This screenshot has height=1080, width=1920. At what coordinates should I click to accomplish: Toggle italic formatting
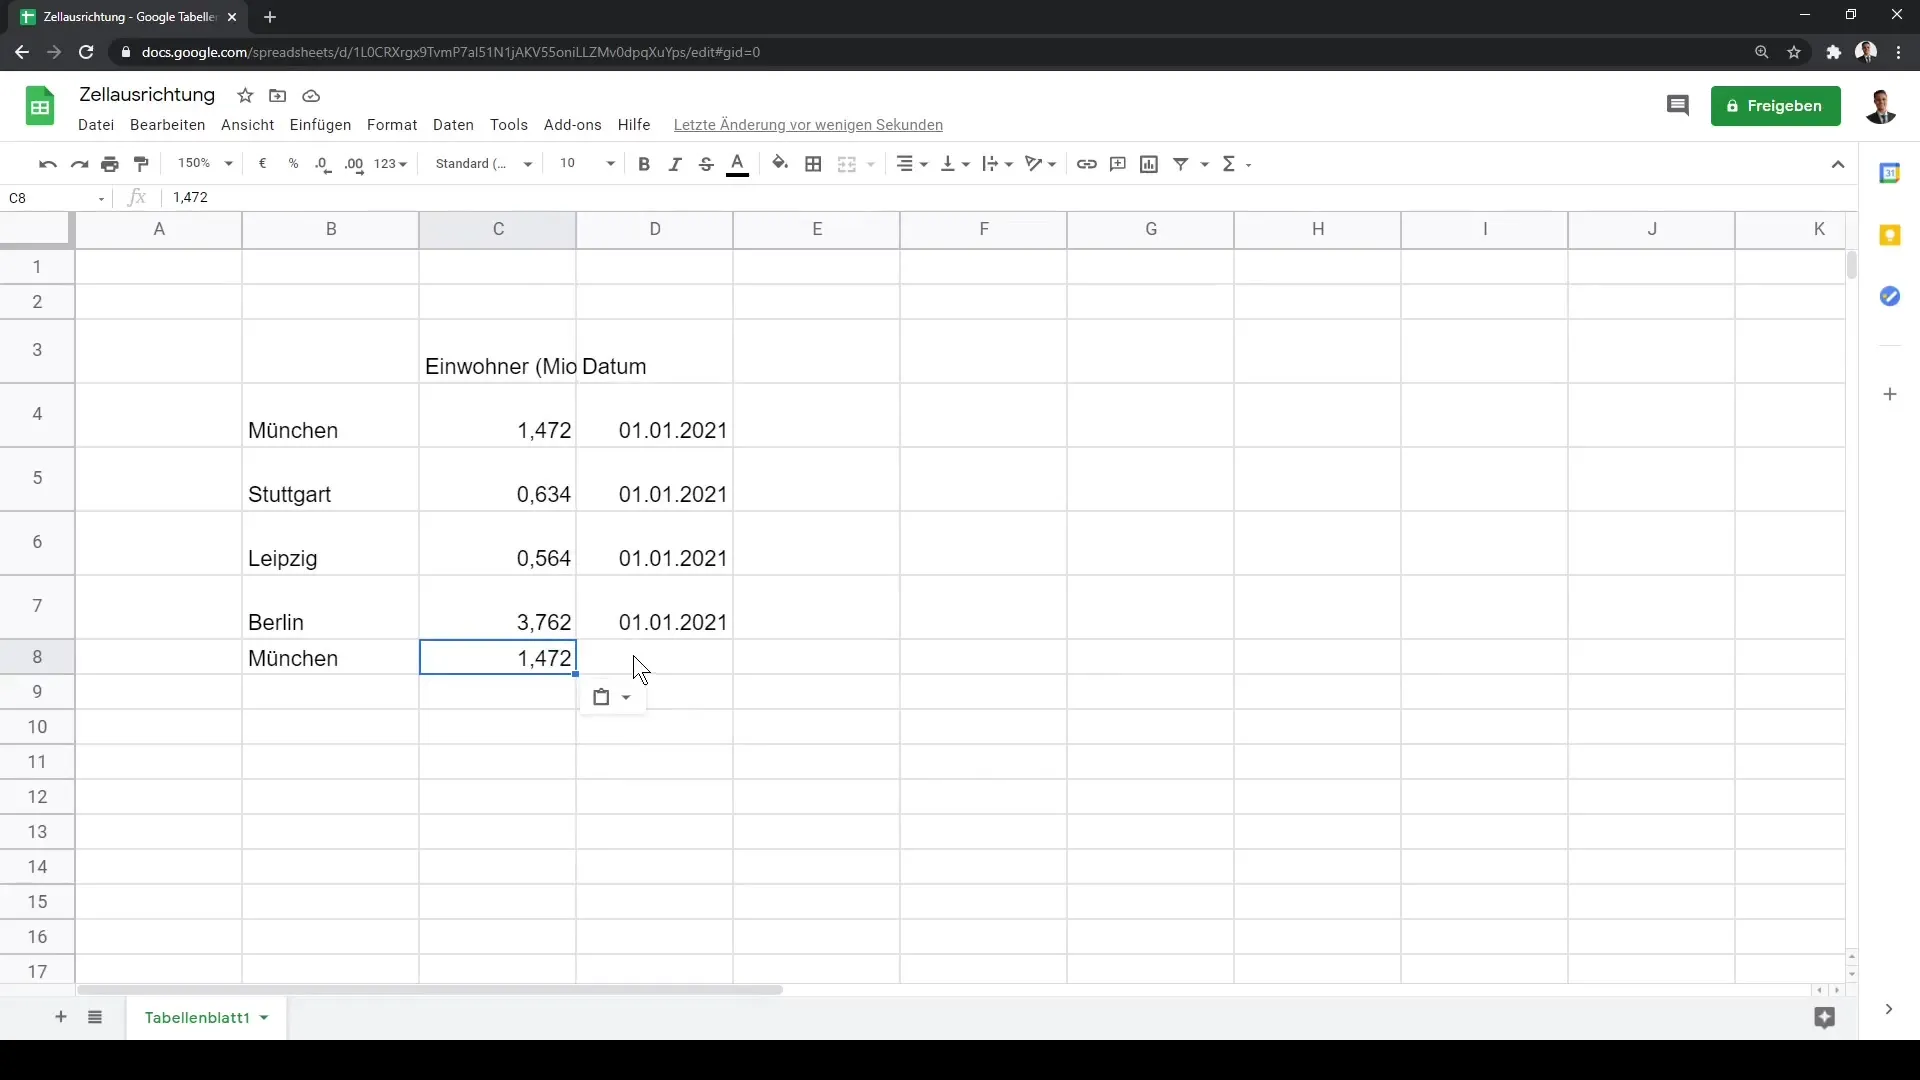click(x=675, y=164)
